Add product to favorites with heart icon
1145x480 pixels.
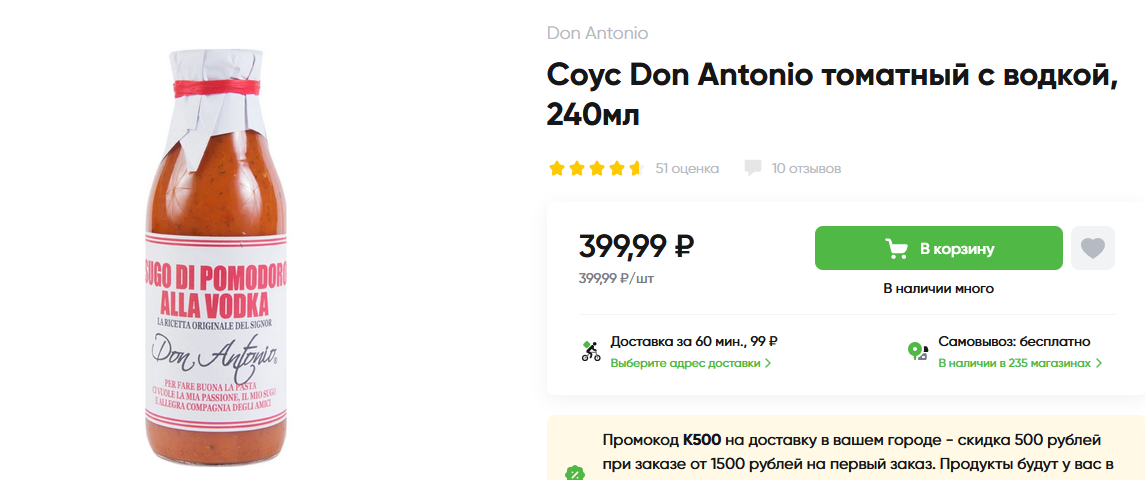click(1092, 248)
